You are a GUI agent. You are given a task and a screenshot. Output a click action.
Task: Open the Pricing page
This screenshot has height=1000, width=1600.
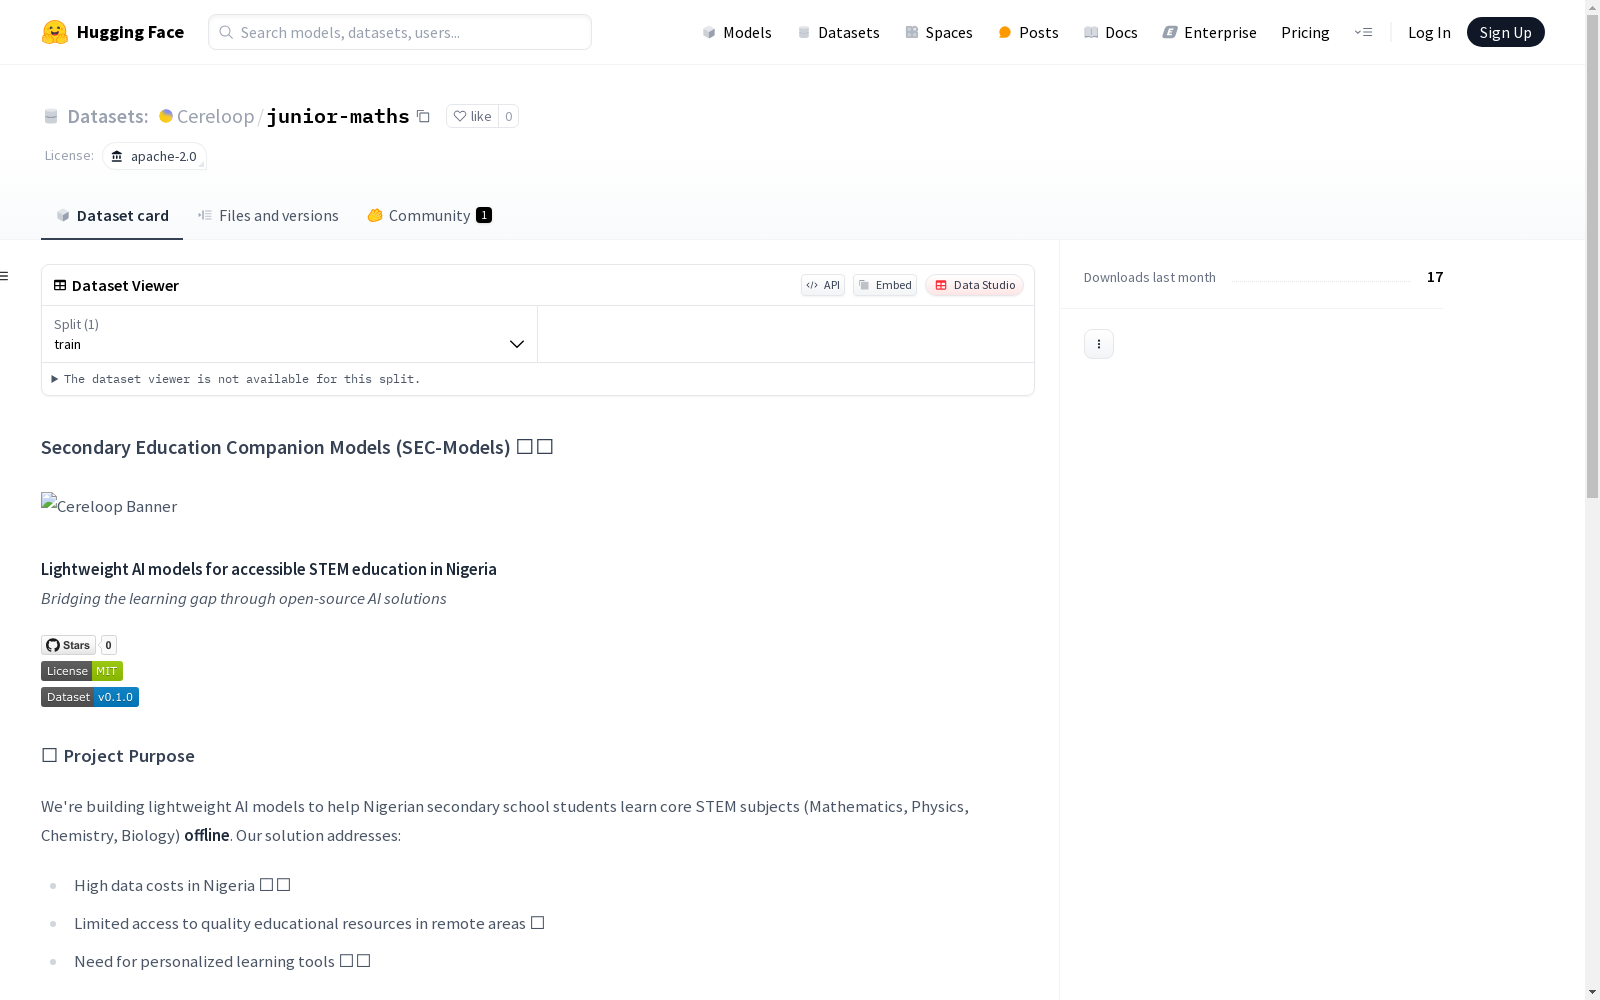1305,32
